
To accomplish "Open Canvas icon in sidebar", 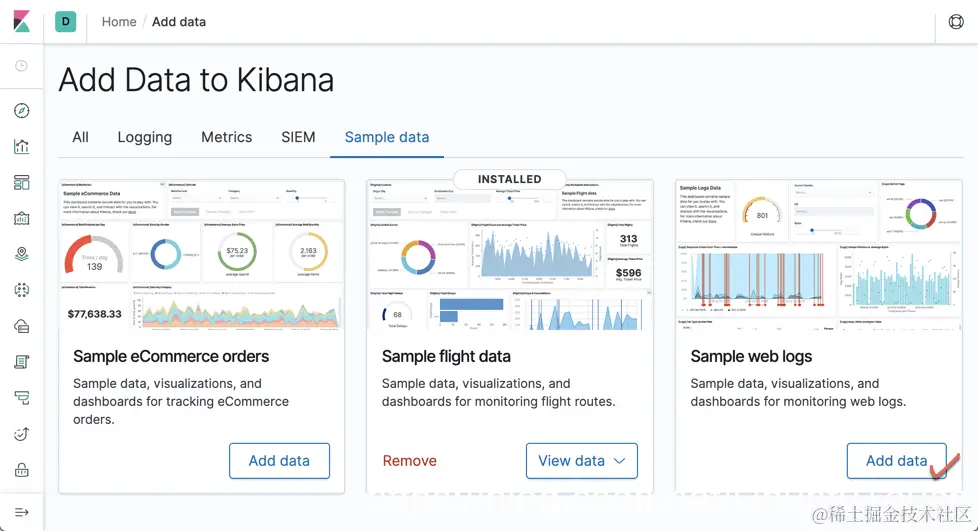I will click(21, 218).
